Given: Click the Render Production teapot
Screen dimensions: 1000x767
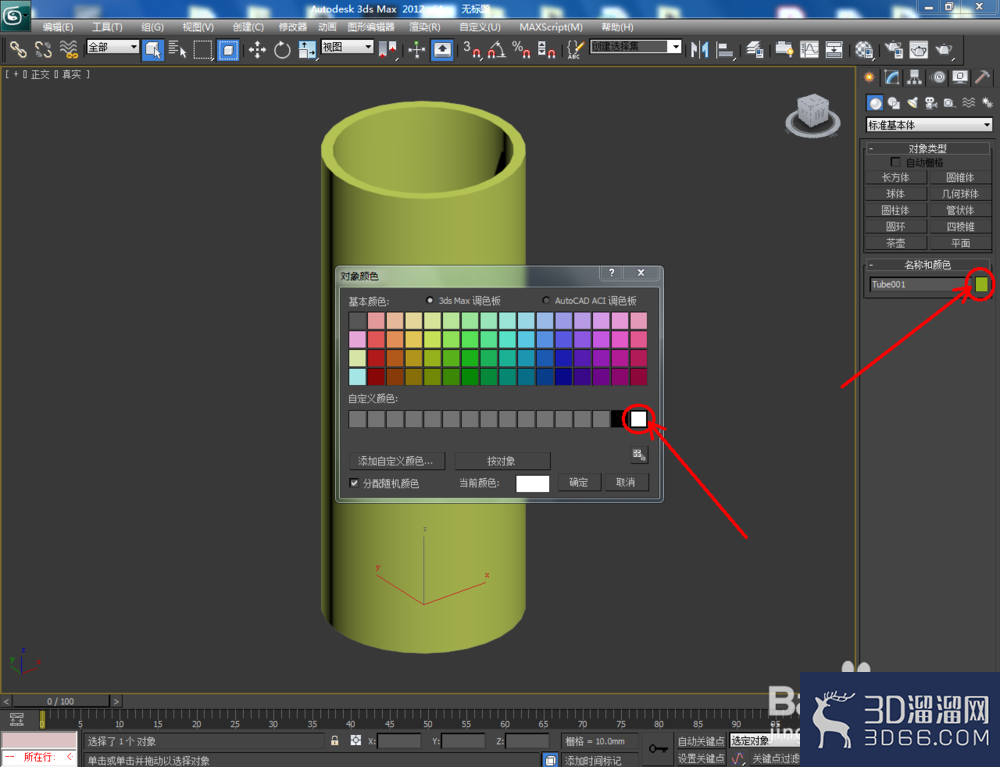Looking at the screenshot, I should tap(943, 49).
